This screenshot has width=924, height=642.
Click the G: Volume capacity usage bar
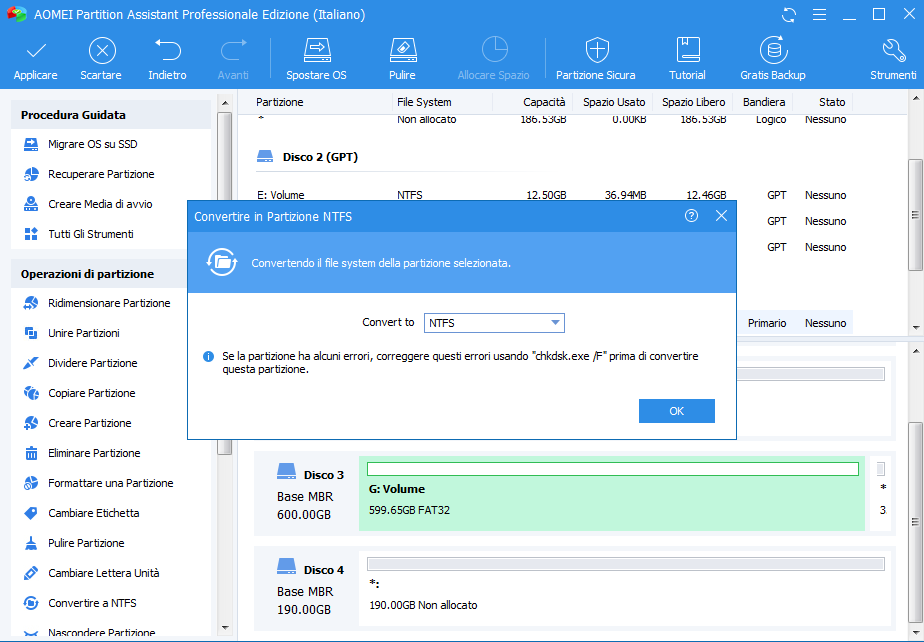612,469
